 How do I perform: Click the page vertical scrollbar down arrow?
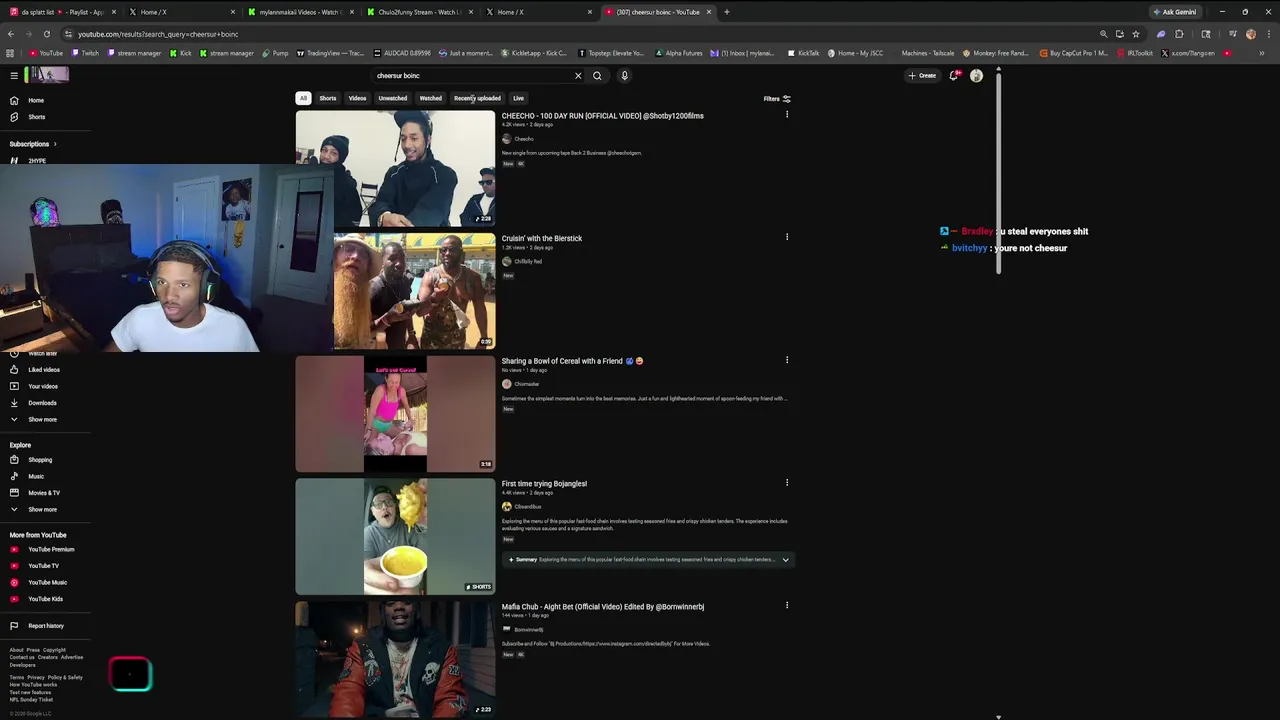pyautogui.click(x=998, y=716)
